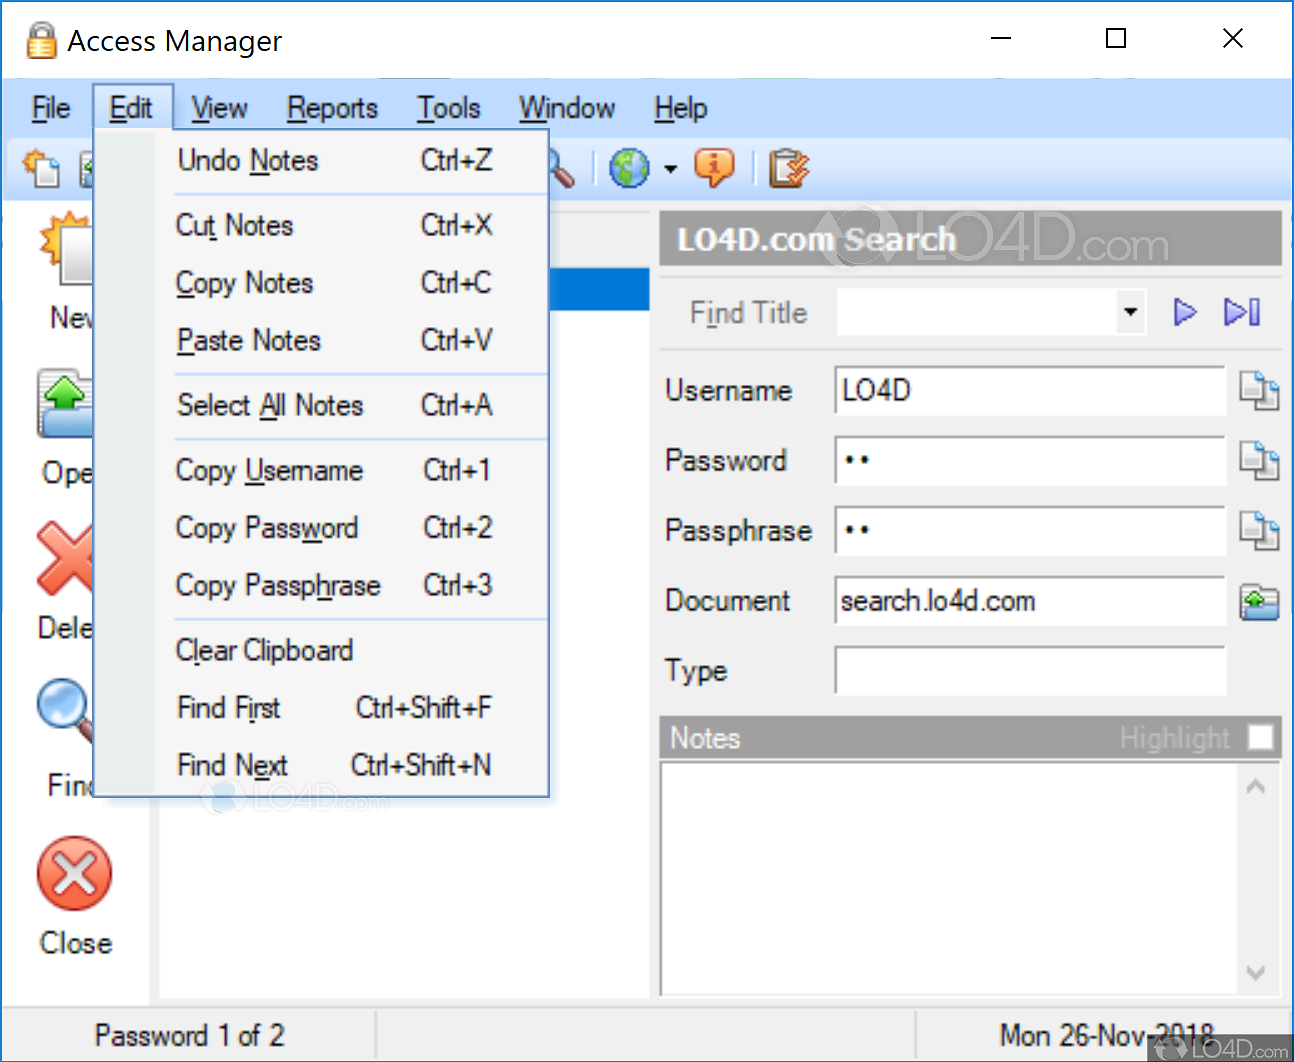Open dropdown arrow next to globe icon

(671, 169)
